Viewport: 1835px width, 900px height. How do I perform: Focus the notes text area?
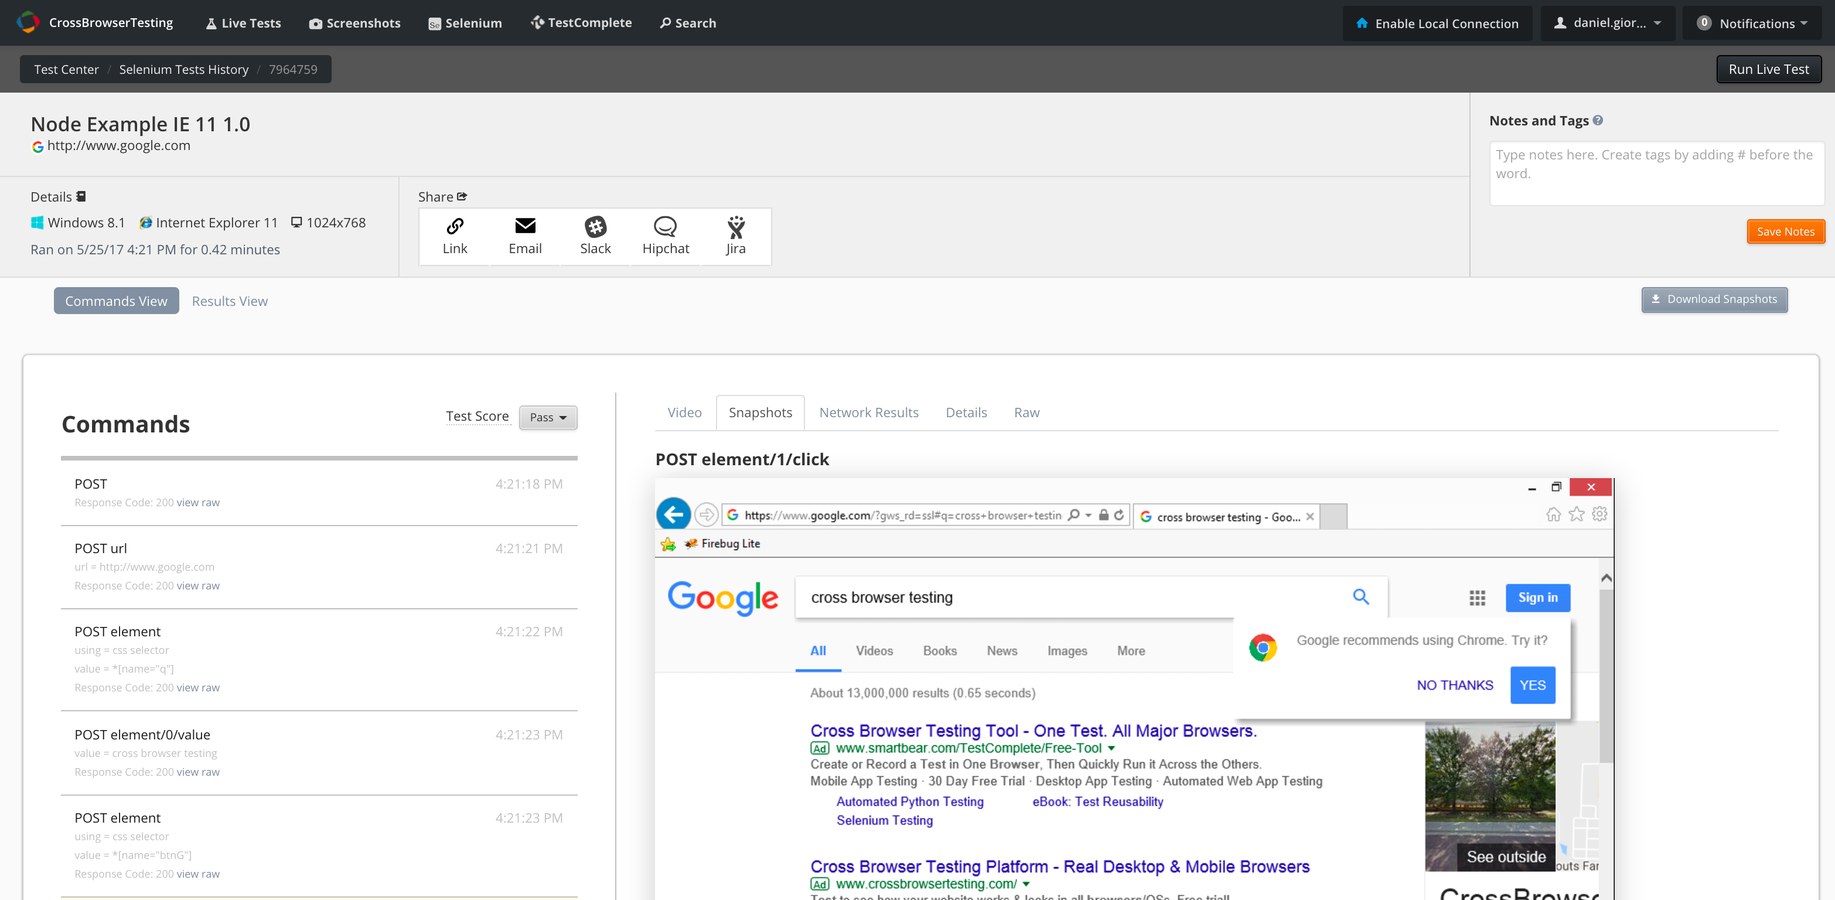point(1656,173)
